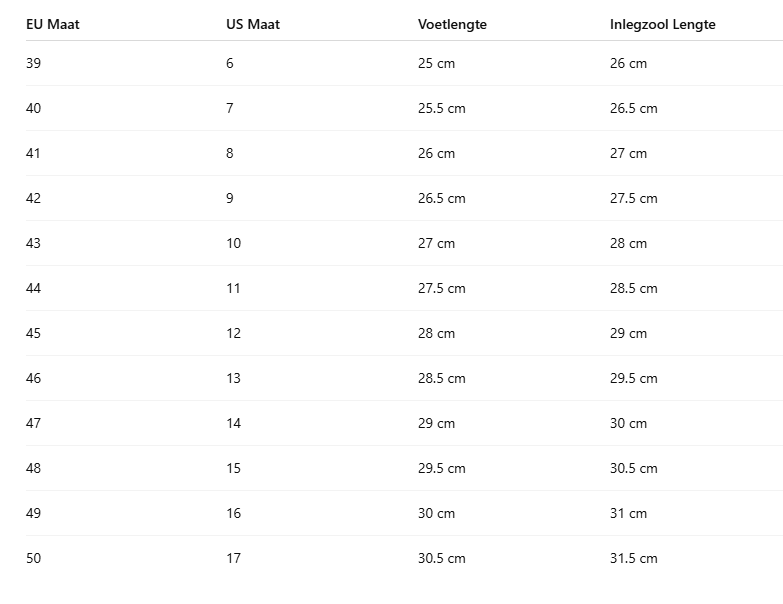This screenshot has width=783, height=604.
Task: Click the Voetlengte column header
Action: [452, 24]
